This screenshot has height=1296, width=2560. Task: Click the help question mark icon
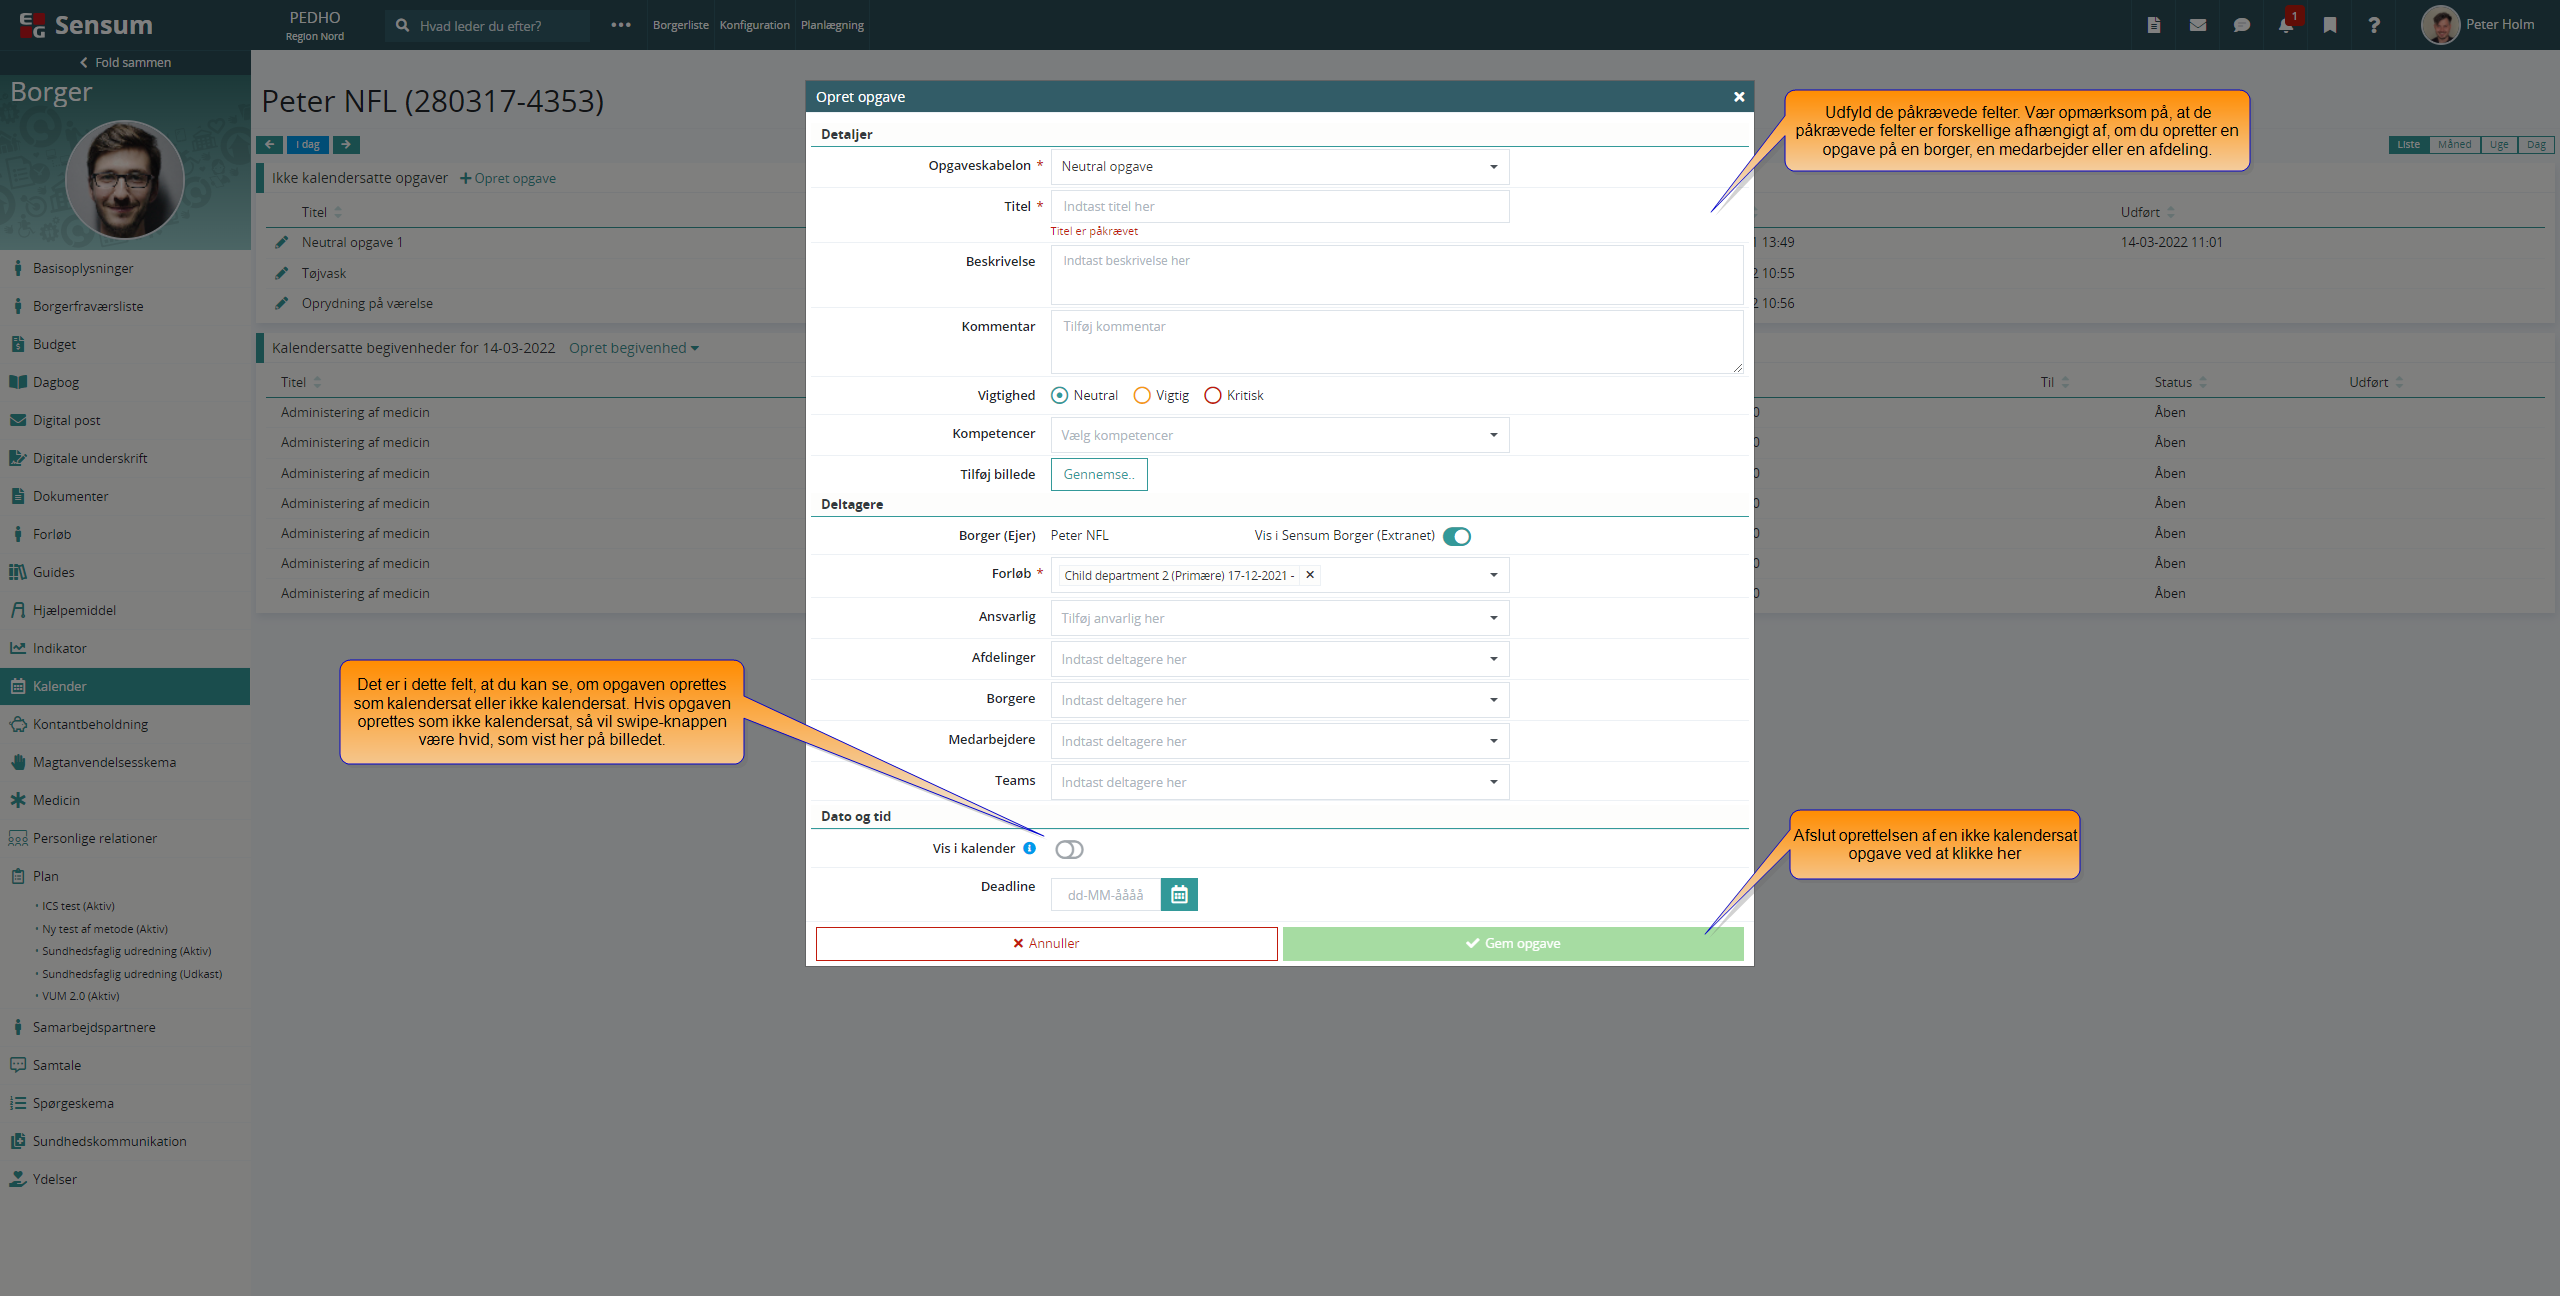pos(2373,25)
